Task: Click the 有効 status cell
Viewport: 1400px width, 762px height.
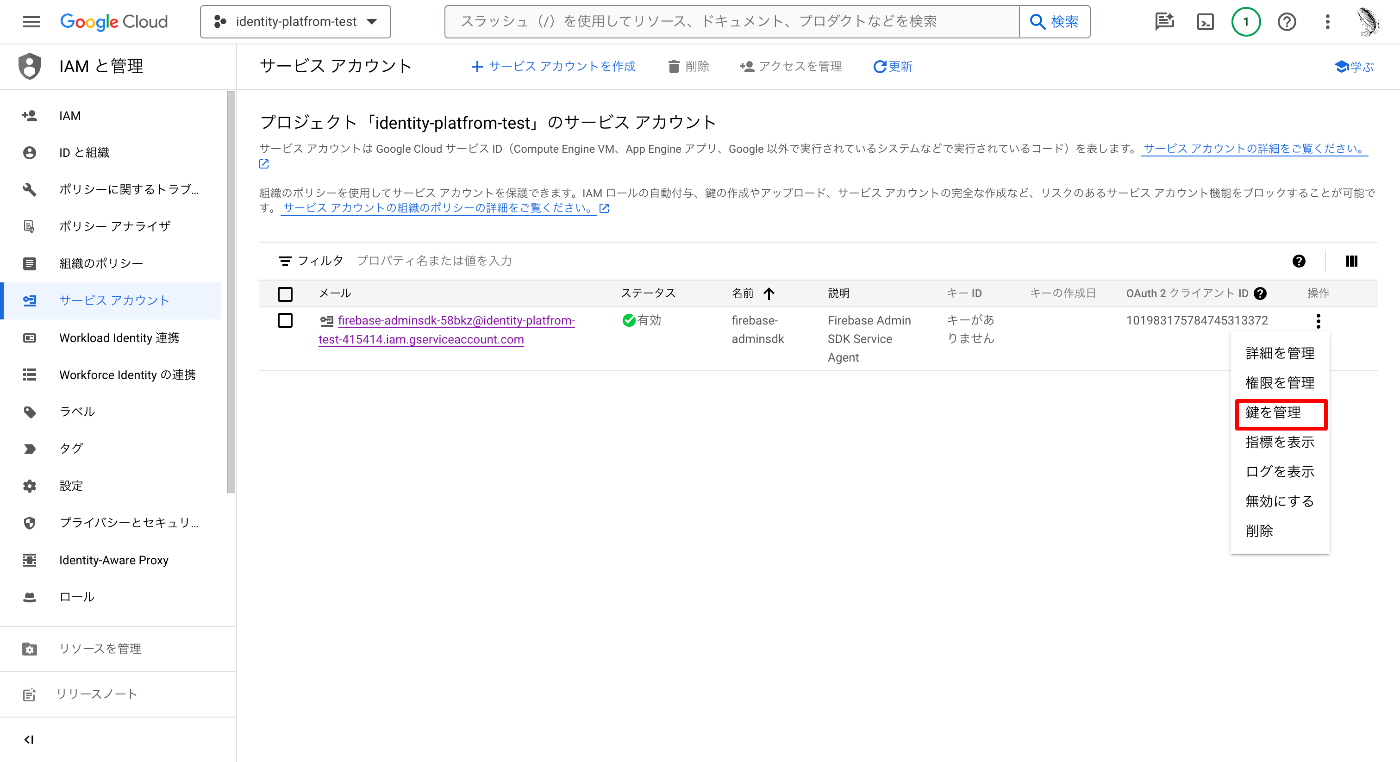Action: (642, 321)
